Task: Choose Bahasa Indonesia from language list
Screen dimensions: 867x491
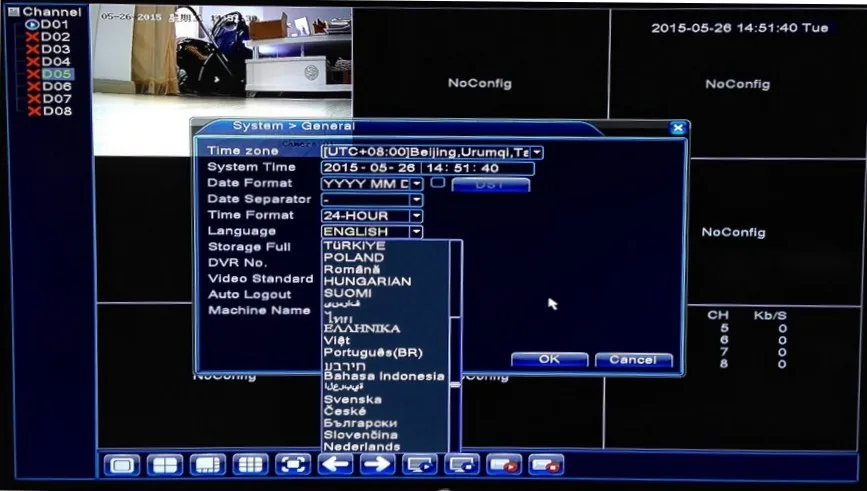Action: click(x=385, y=376)
